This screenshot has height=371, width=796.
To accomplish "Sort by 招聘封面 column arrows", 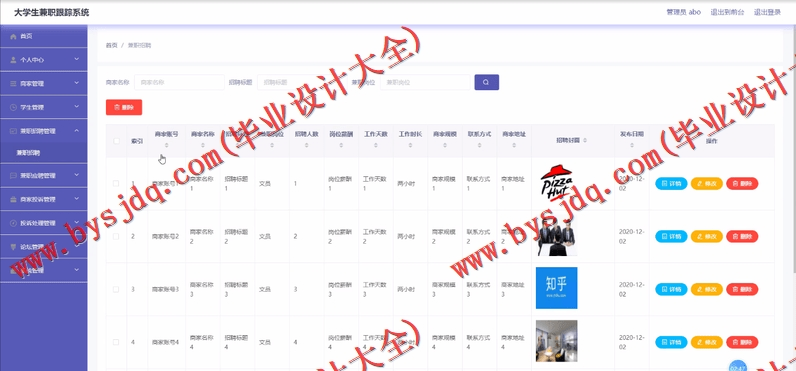I will (585, 140).
